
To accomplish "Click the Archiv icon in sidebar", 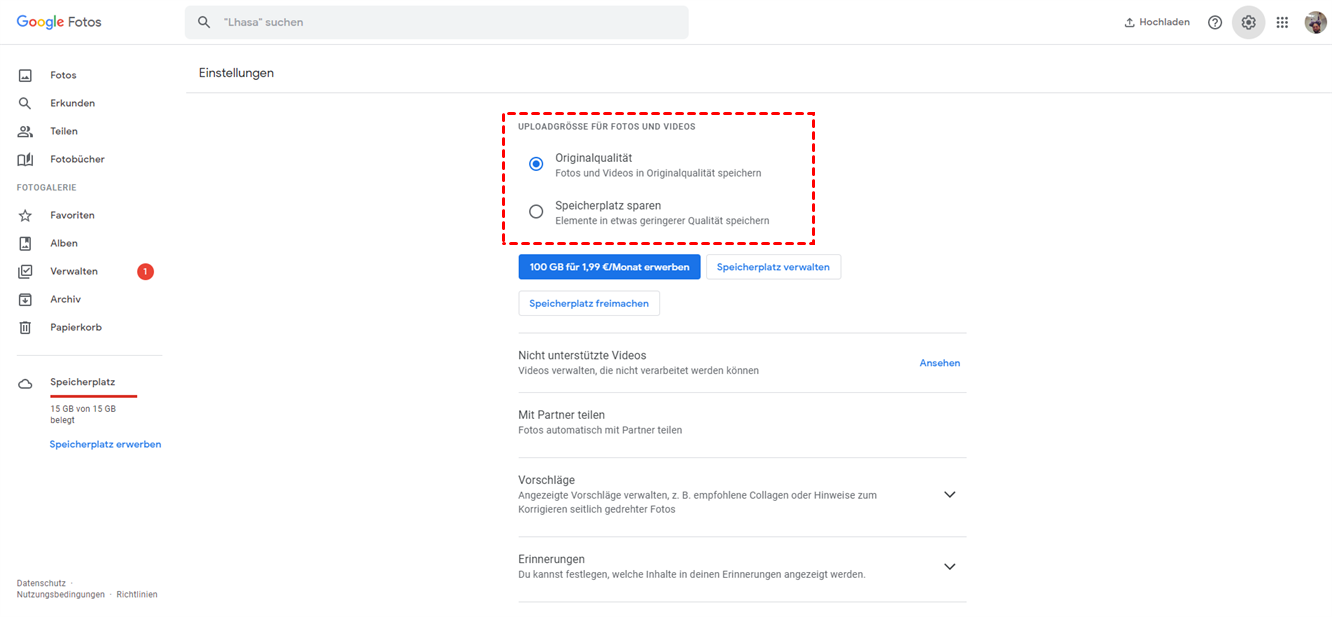I will [x=26, y=300].
